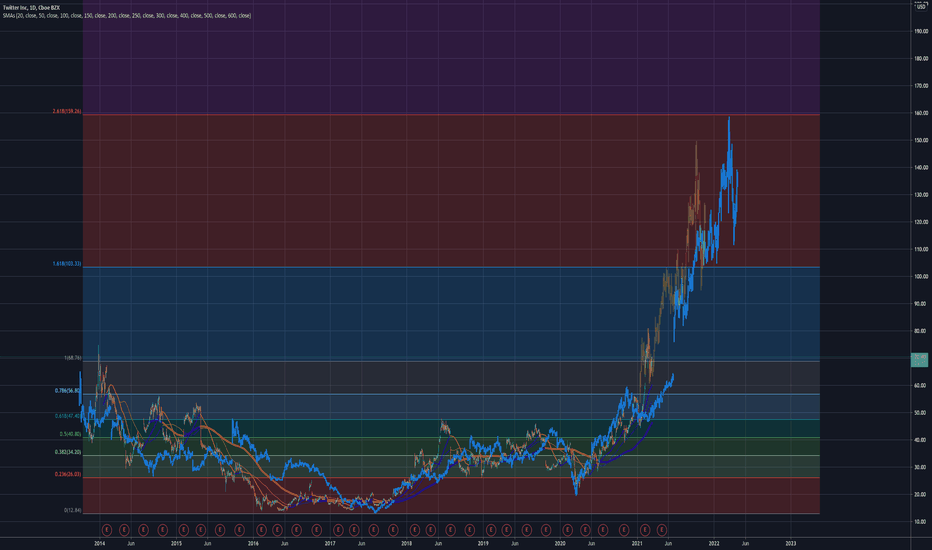Click the 2019 label on time axis
Screen dimensions: 932x550
pyautogui.click(x=483, y=543)
